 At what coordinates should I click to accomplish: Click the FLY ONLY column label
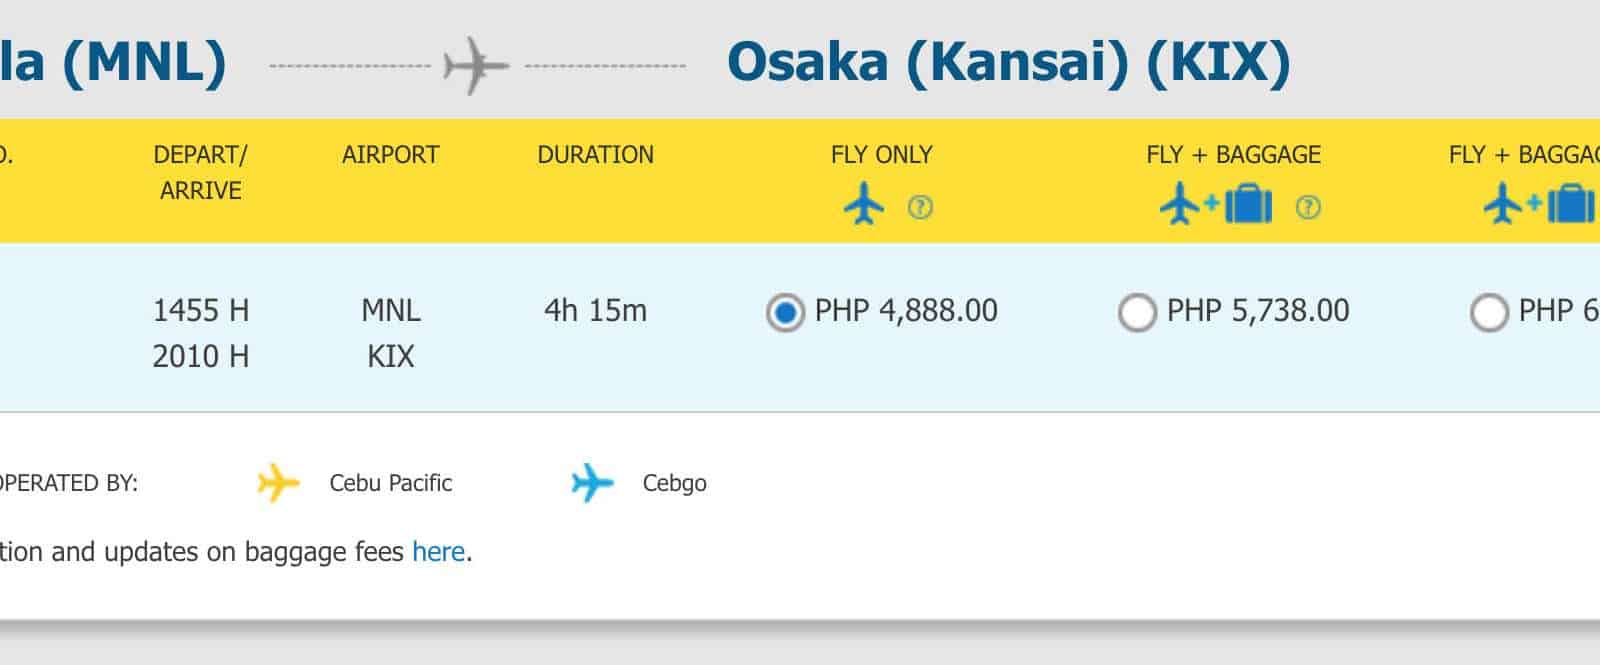point(881,155)
